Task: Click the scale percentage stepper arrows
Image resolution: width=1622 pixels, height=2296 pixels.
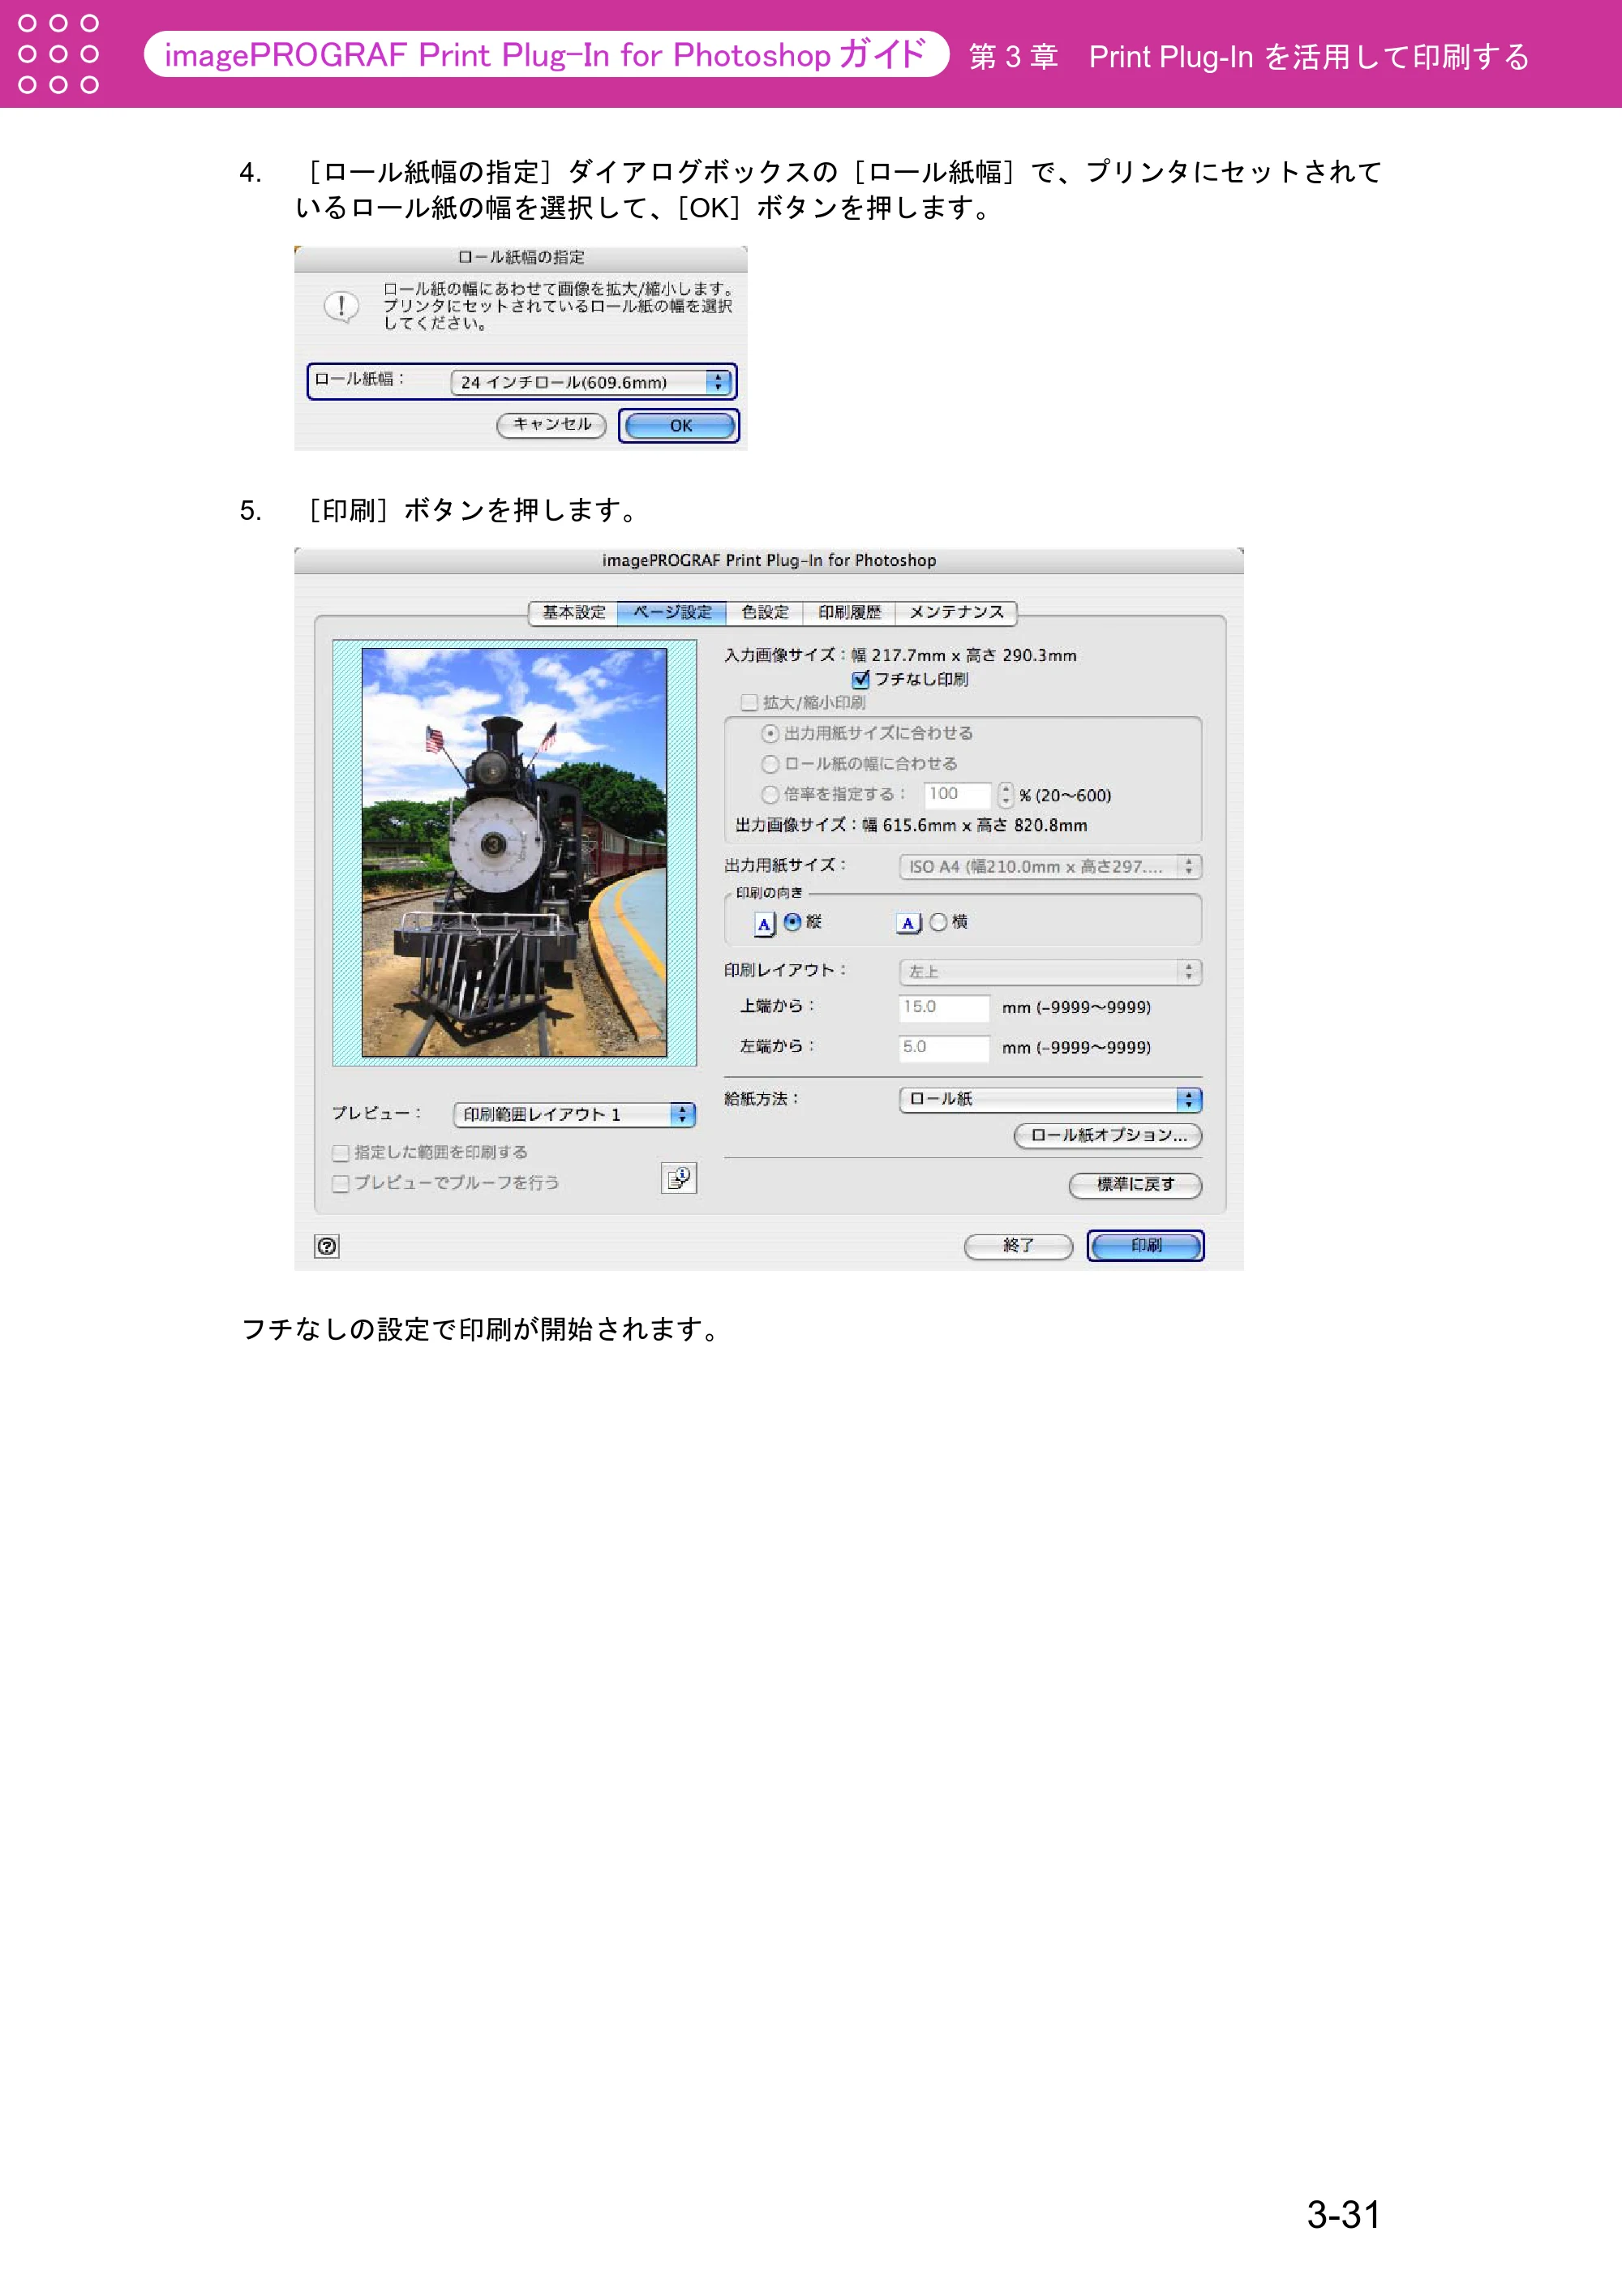Action: 1006,795
